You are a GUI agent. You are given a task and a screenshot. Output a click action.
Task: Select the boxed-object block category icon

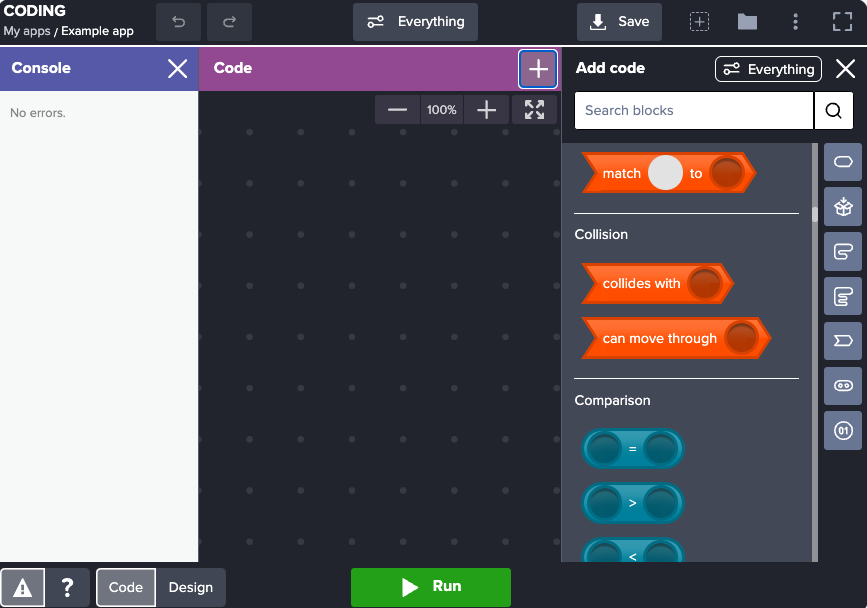843,207
